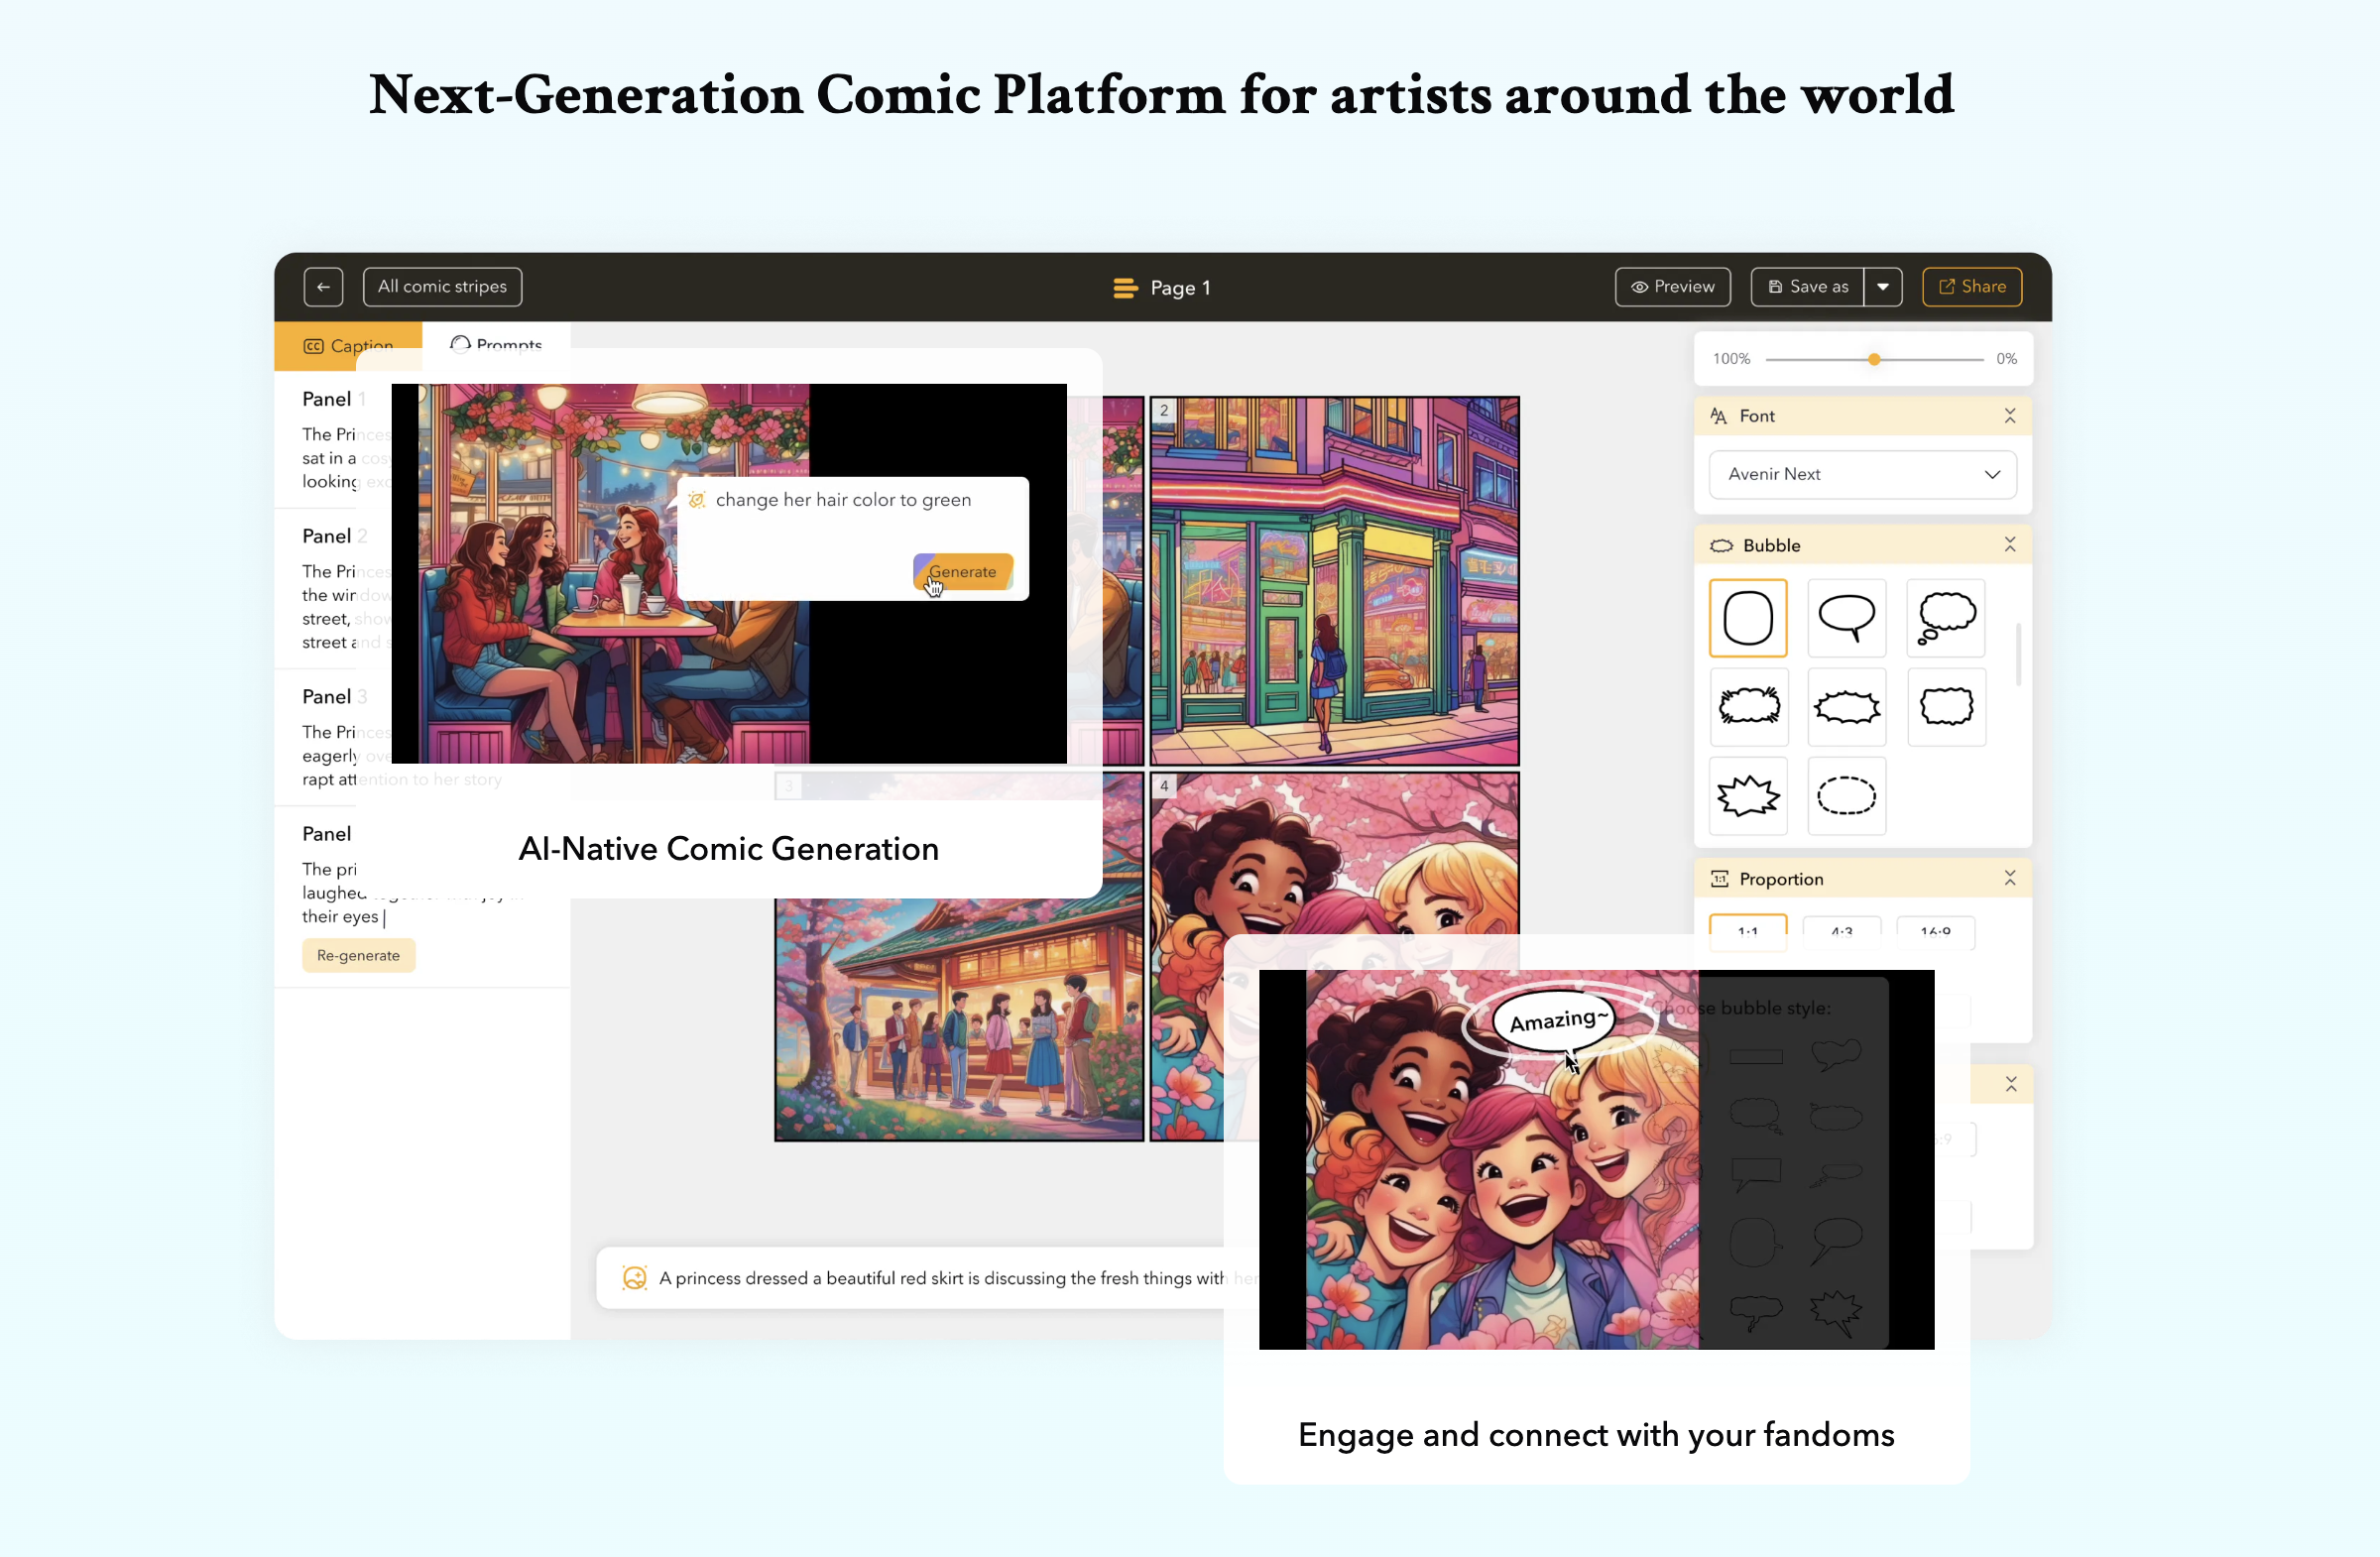Select the rounded rectangle bubble style
The image size is (2380, 1557).
coord(1746,619)
